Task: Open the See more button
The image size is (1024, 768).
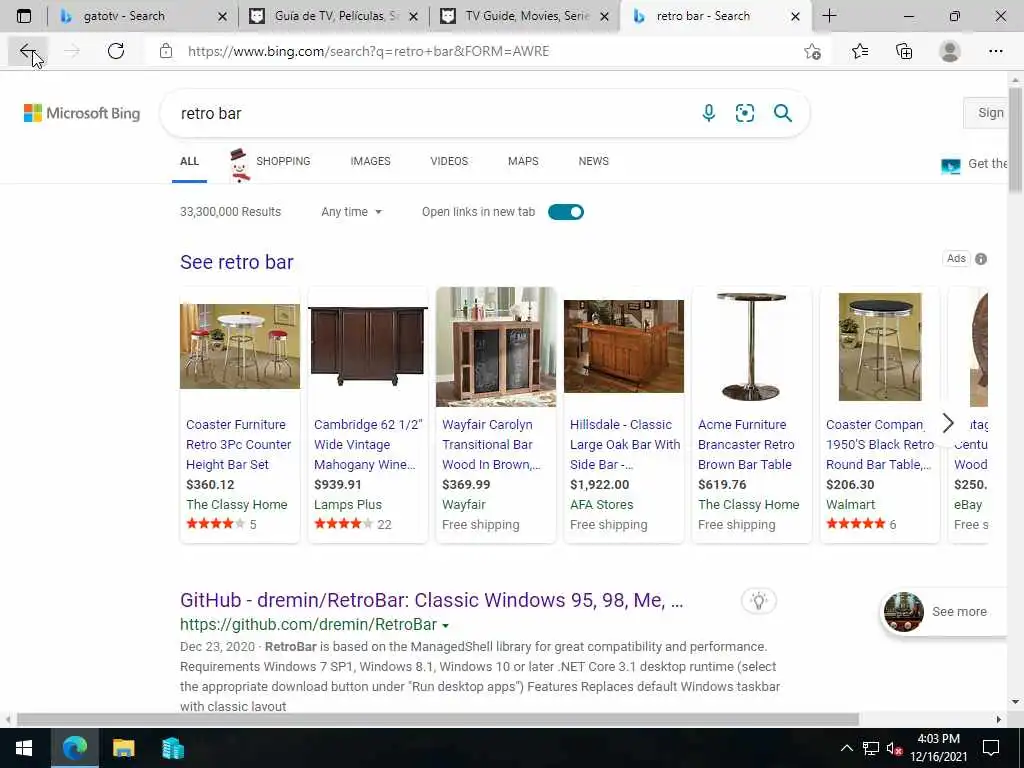Action: point(945,612)
